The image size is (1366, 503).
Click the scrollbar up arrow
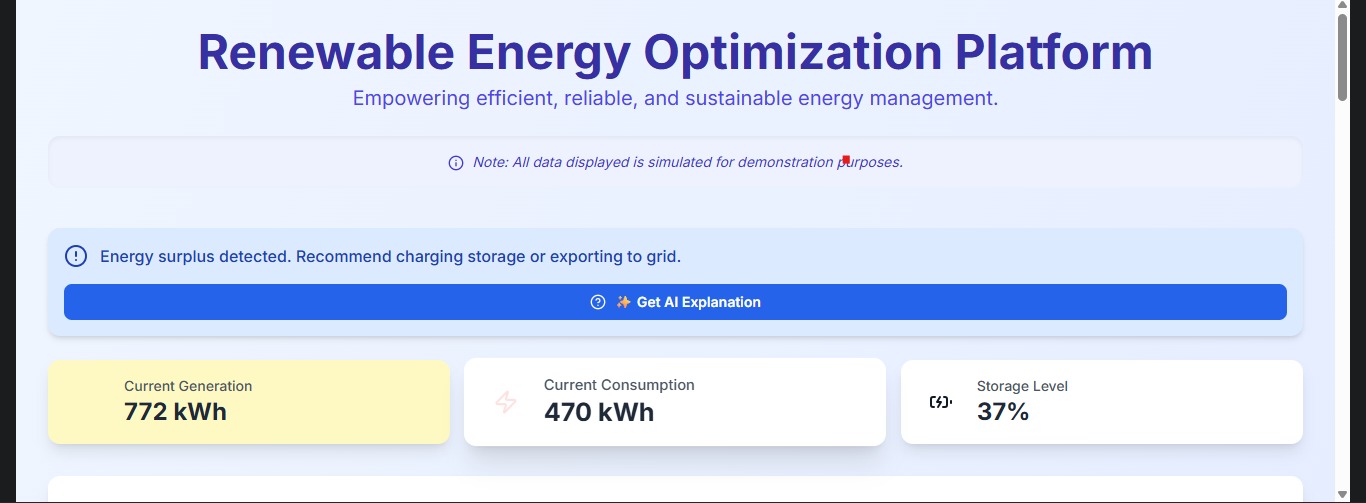pos(1342,6)
